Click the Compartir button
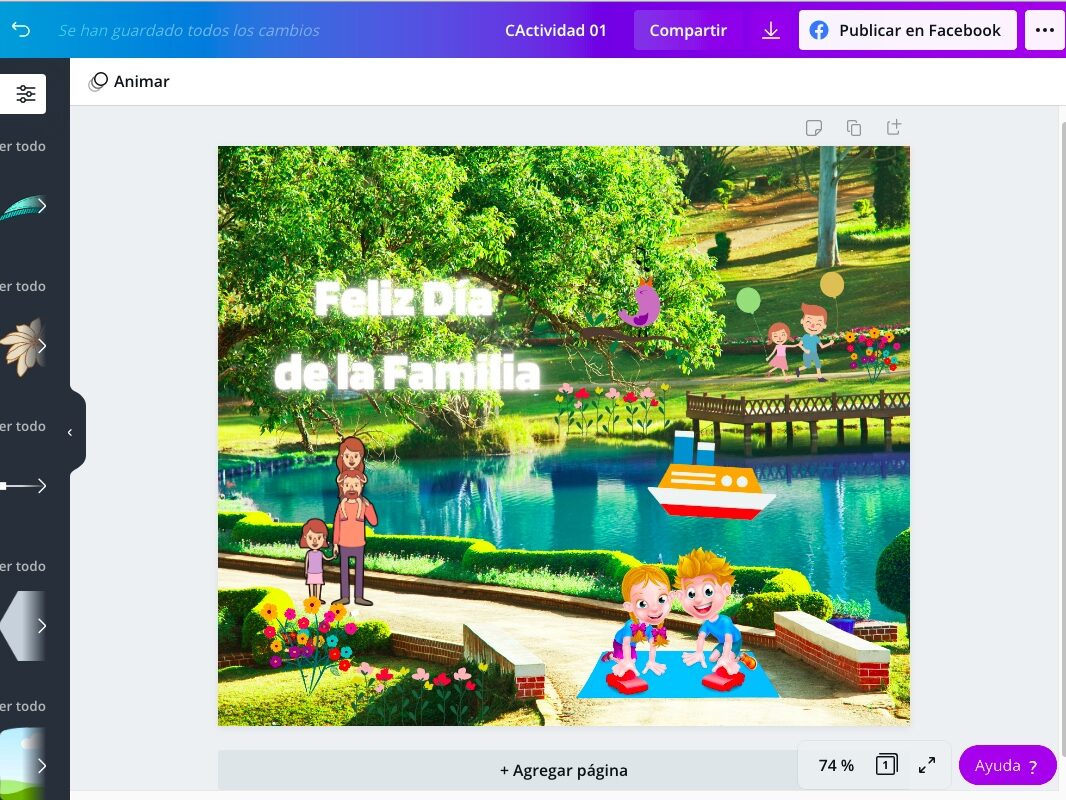This screenshot has width=1066, height=800. pos(688,30)
